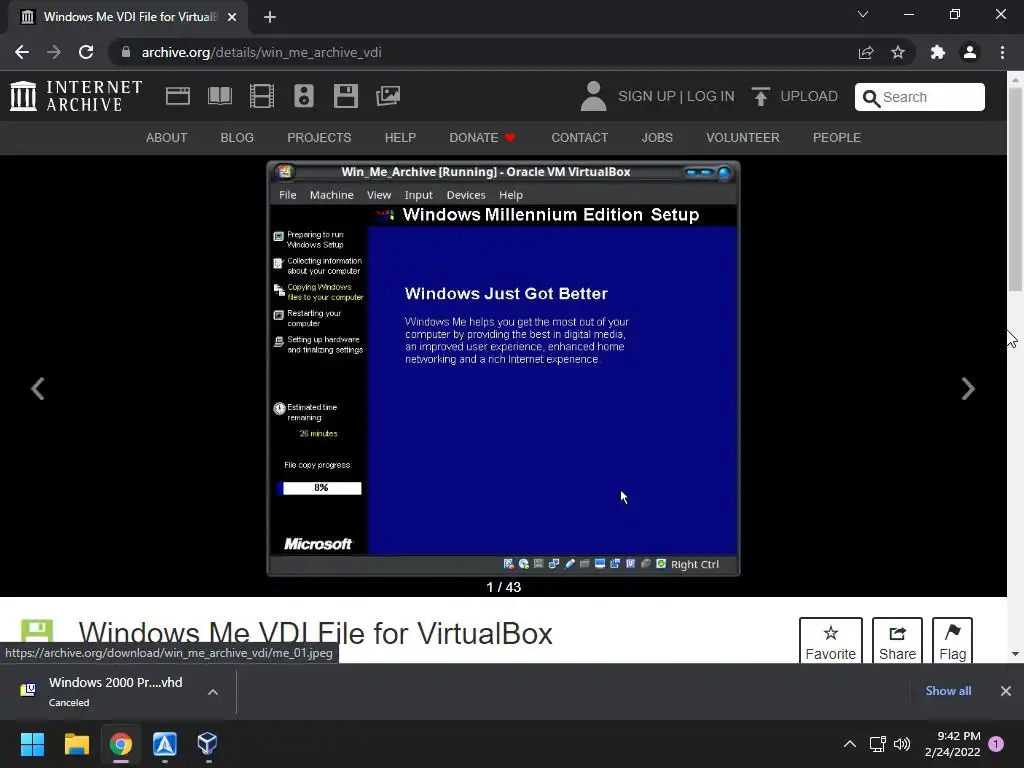Click the UPLOAD link
Screen dimensions: 1024x768
(808, 97)
